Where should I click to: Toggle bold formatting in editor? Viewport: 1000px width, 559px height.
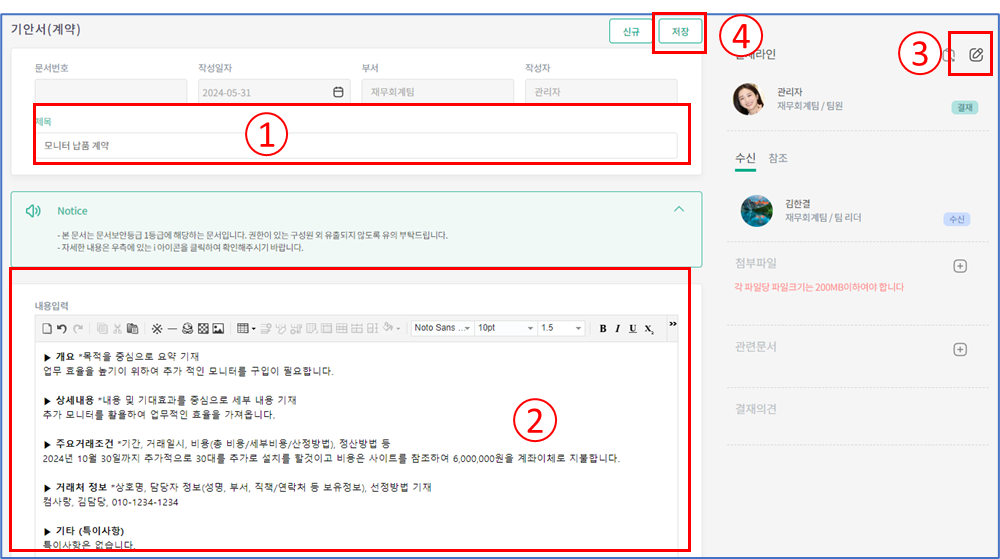[x=603, y=328]
